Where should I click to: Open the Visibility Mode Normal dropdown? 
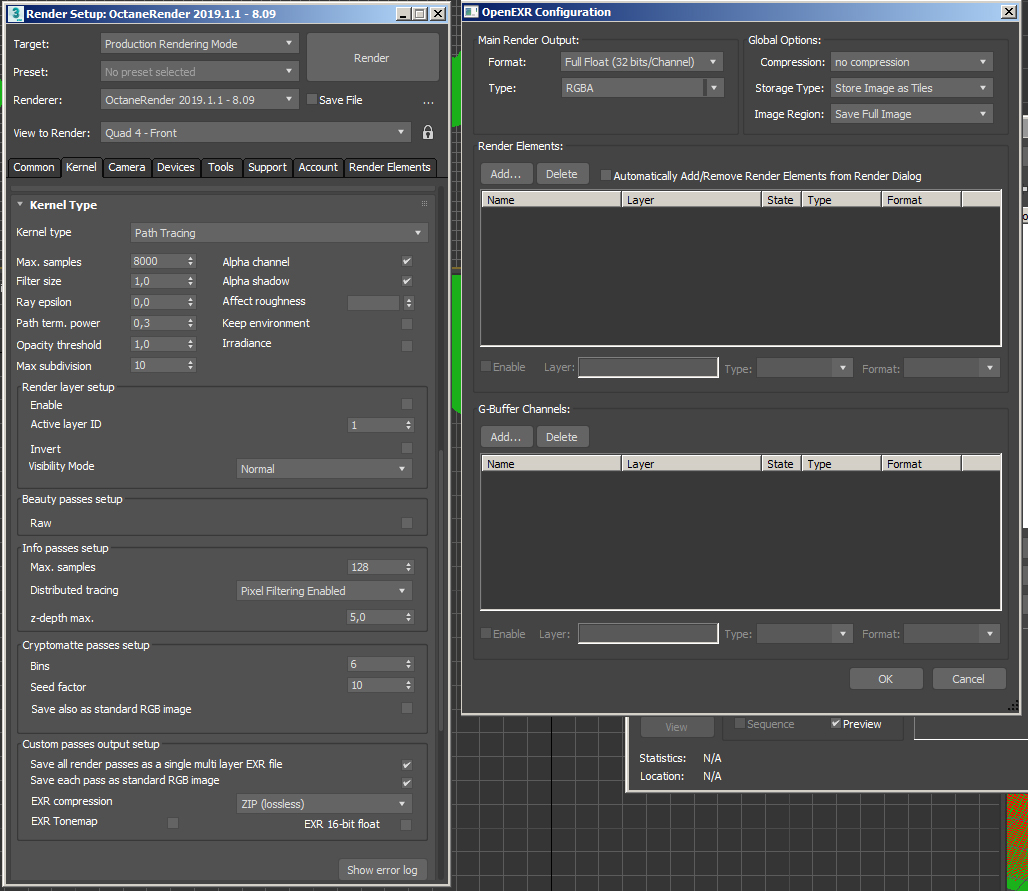tap(324, 469)
